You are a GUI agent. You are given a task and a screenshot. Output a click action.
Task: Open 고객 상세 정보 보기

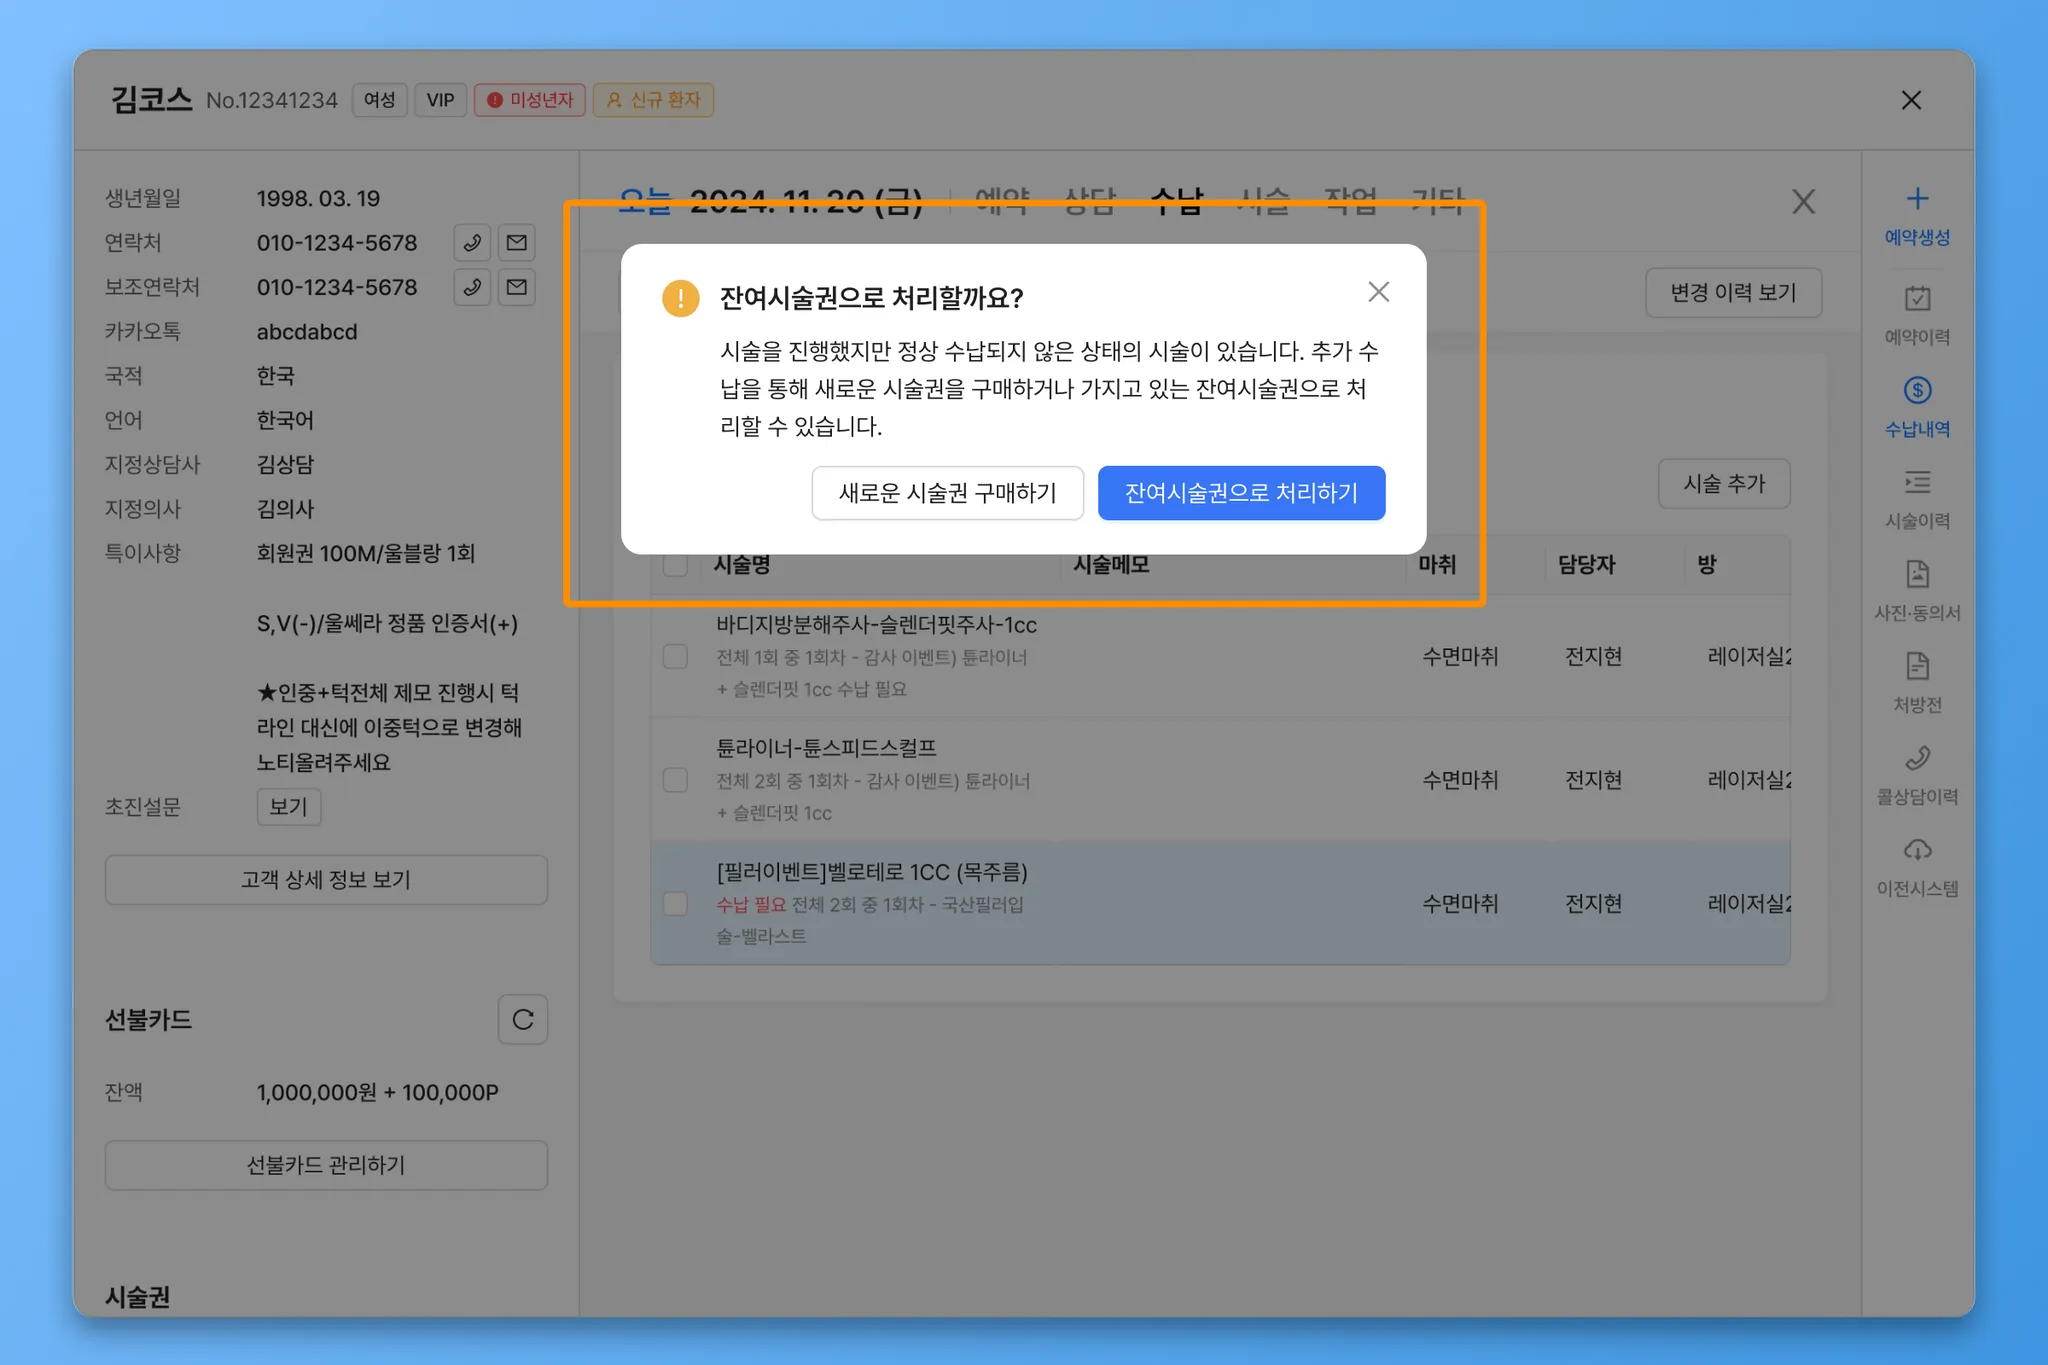pyautogui.click(x=326, y=880)
